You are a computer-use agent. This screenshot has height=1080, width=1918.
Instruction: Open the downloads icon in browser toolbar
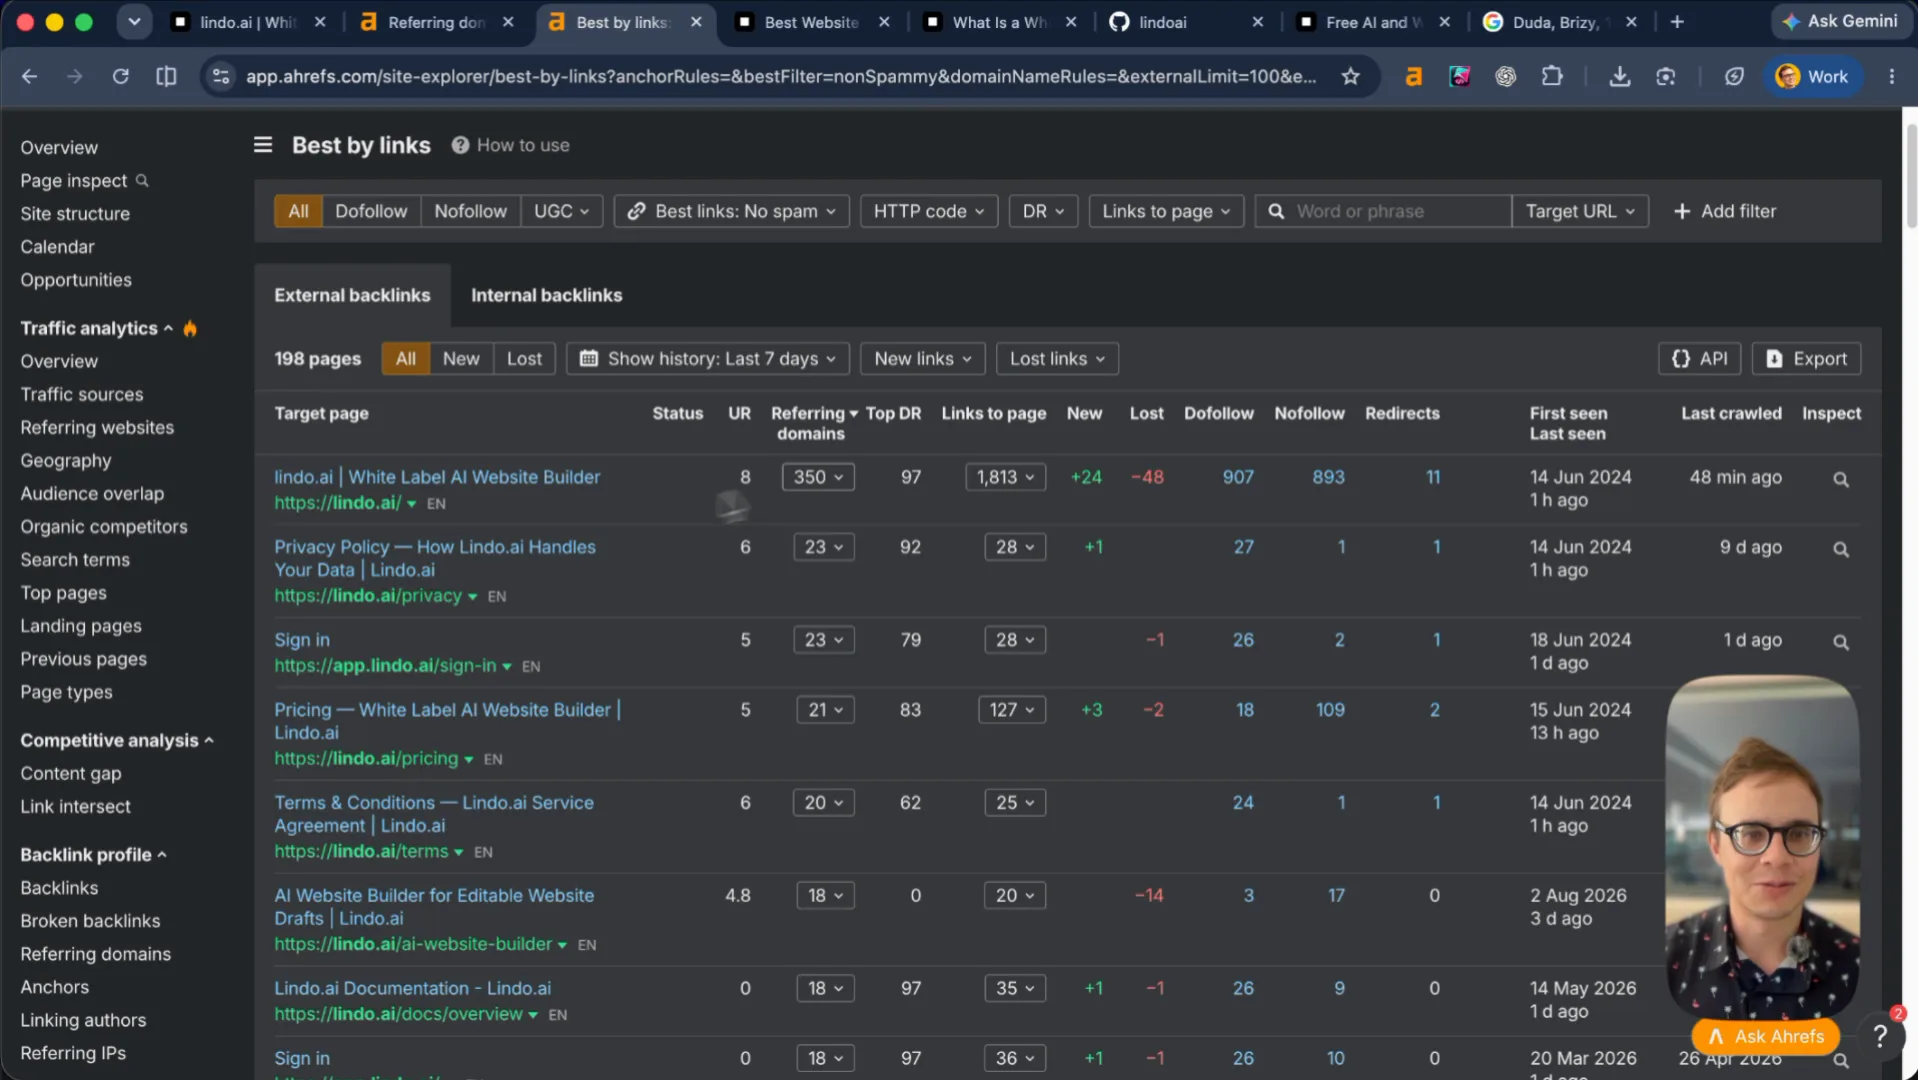1619,76
